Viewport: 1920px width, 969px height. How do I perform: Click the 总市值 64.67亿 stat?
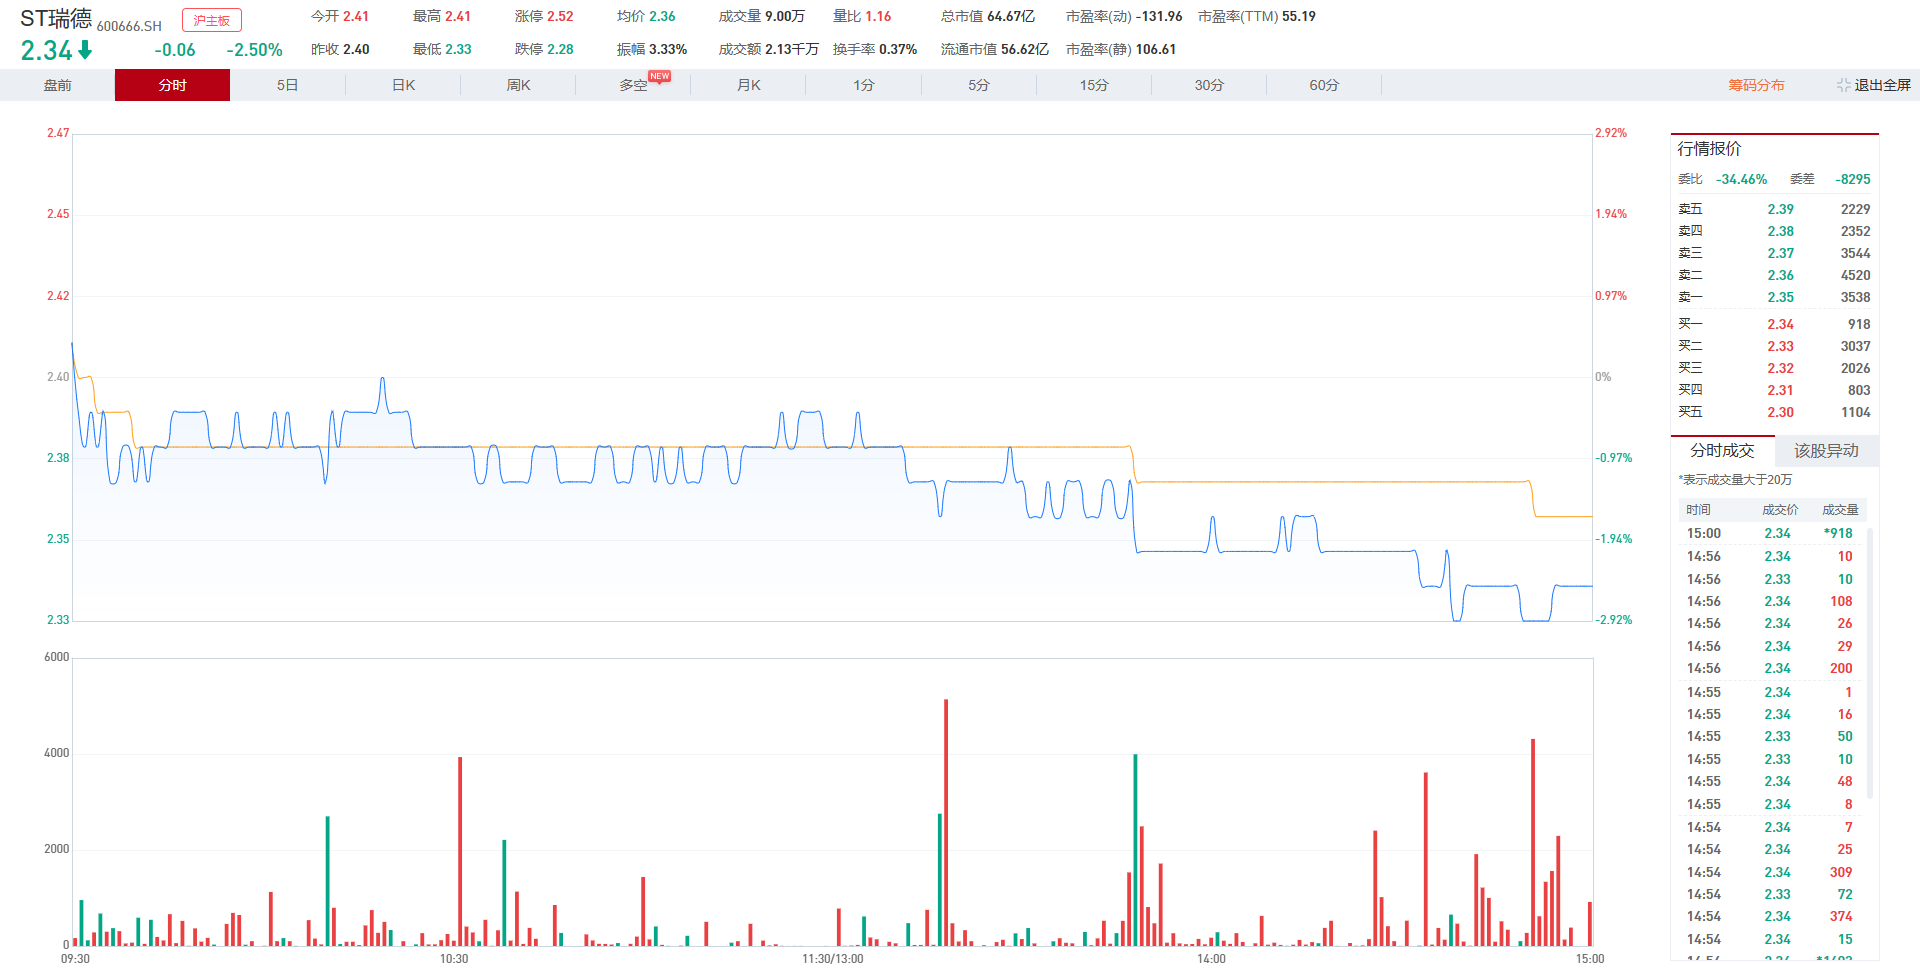(x=987, y=16)
